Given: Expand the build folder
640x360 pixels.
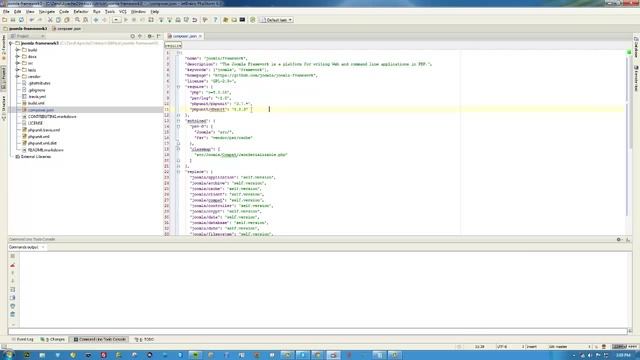Looking at the screenshot, I should click(18, 50).
